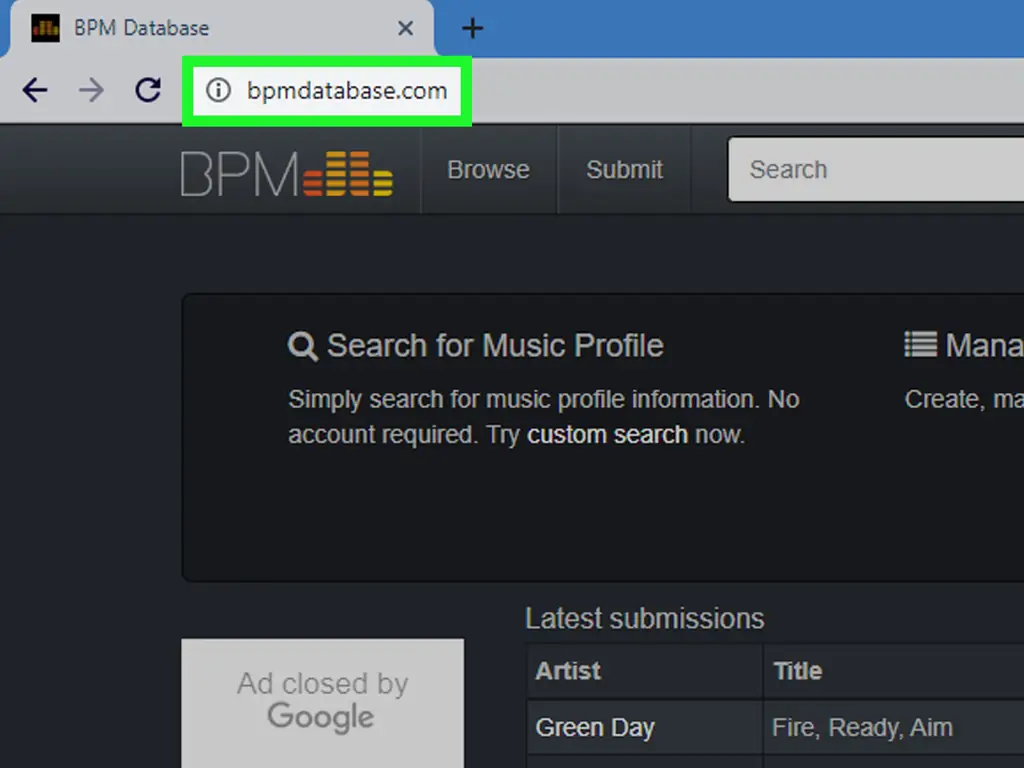Viewport: 1024px width, 768px height.
Task: Click the Ad closed by Google box
Action: tap(323, 703)
